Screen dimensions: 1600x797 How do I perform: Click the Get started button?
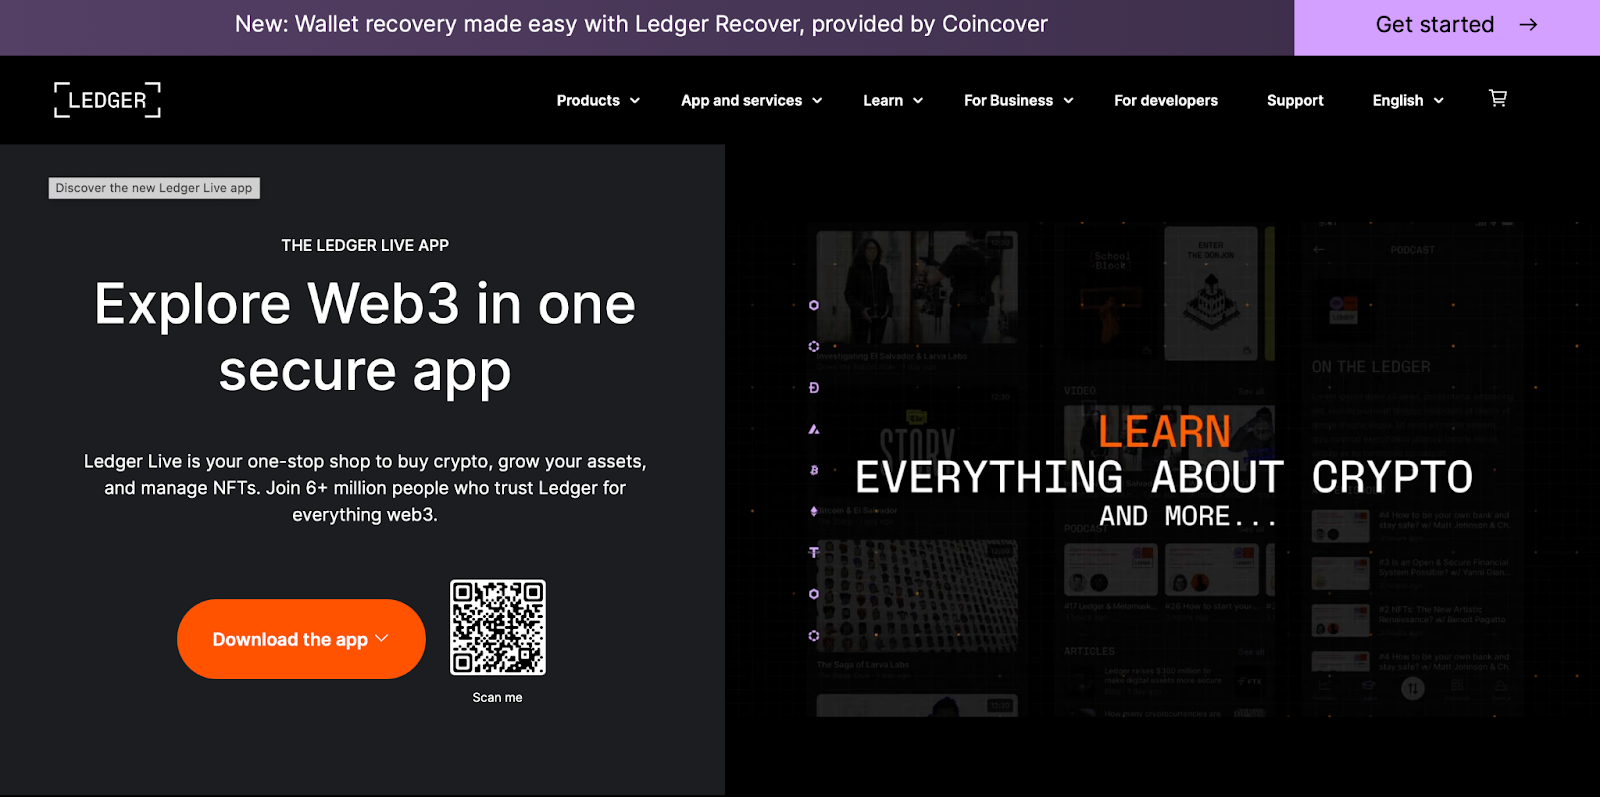coord(1447,27)
